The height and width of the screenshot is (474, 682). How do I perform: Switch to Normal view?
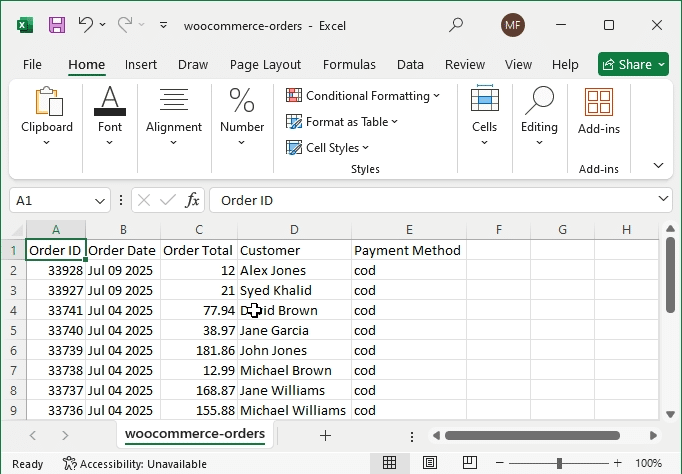(x=389, y=463)
